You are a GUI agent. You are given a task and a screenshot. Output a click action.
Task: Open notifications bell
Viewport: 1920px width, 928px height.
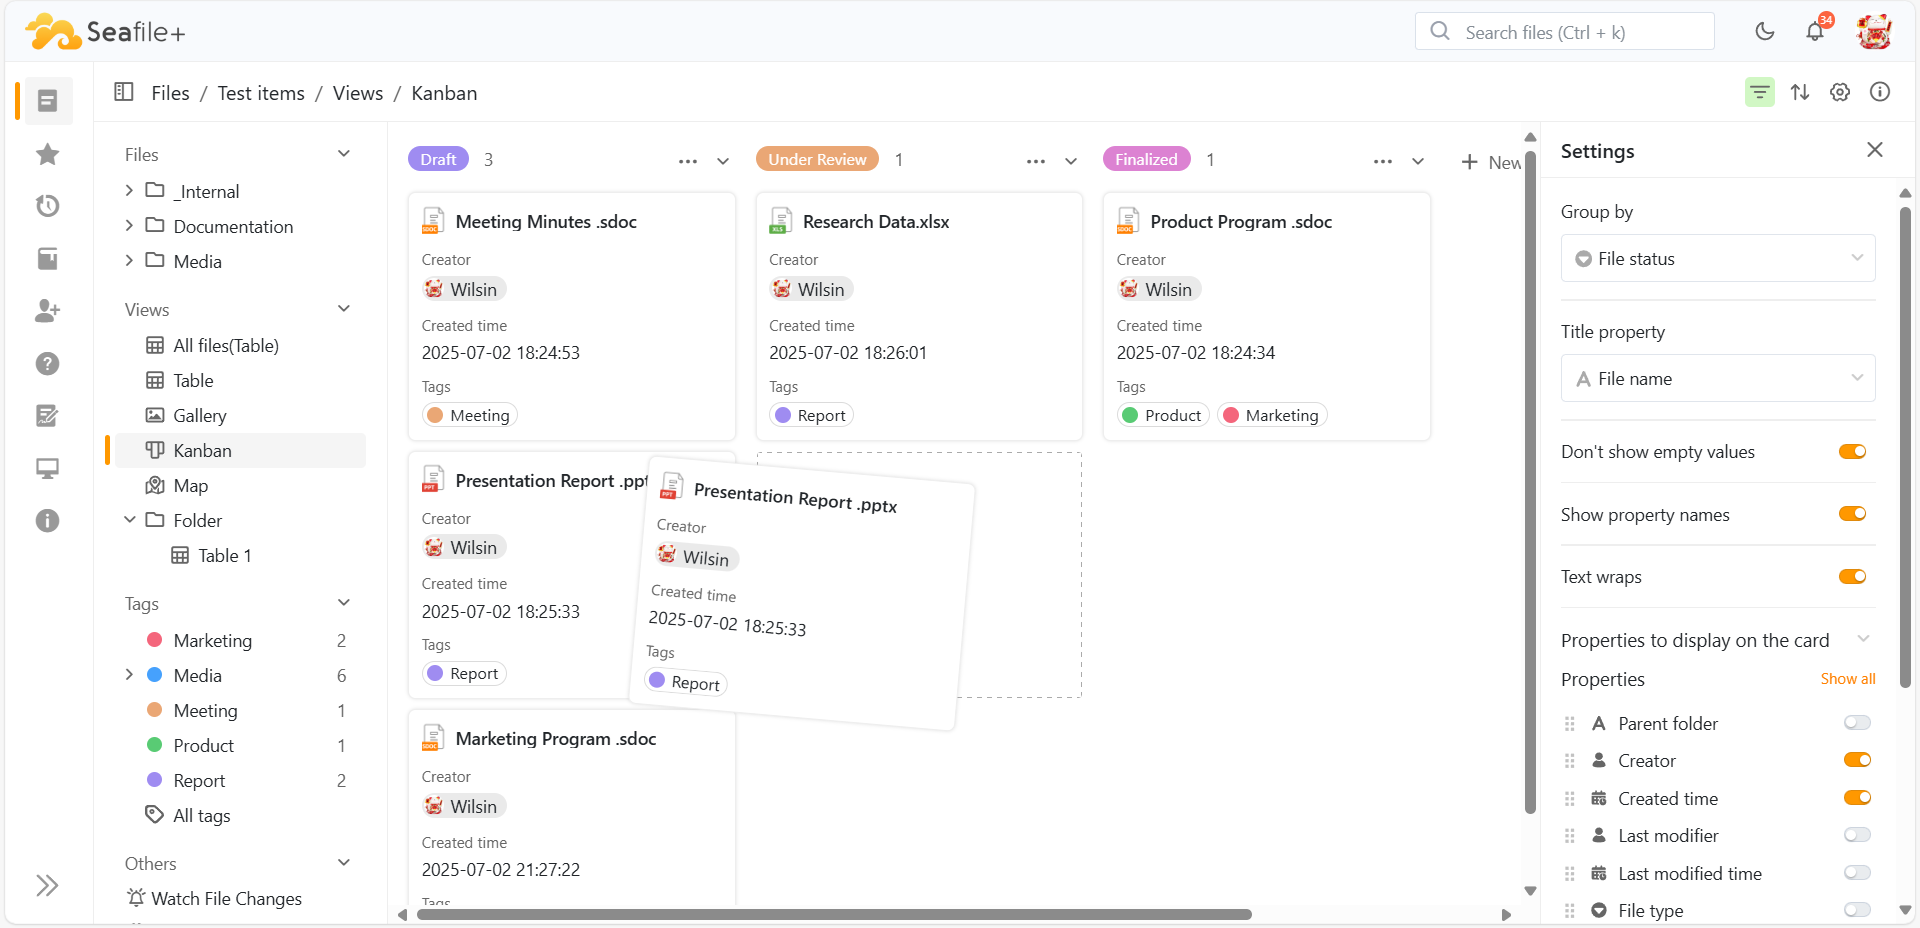(1815, 32)
